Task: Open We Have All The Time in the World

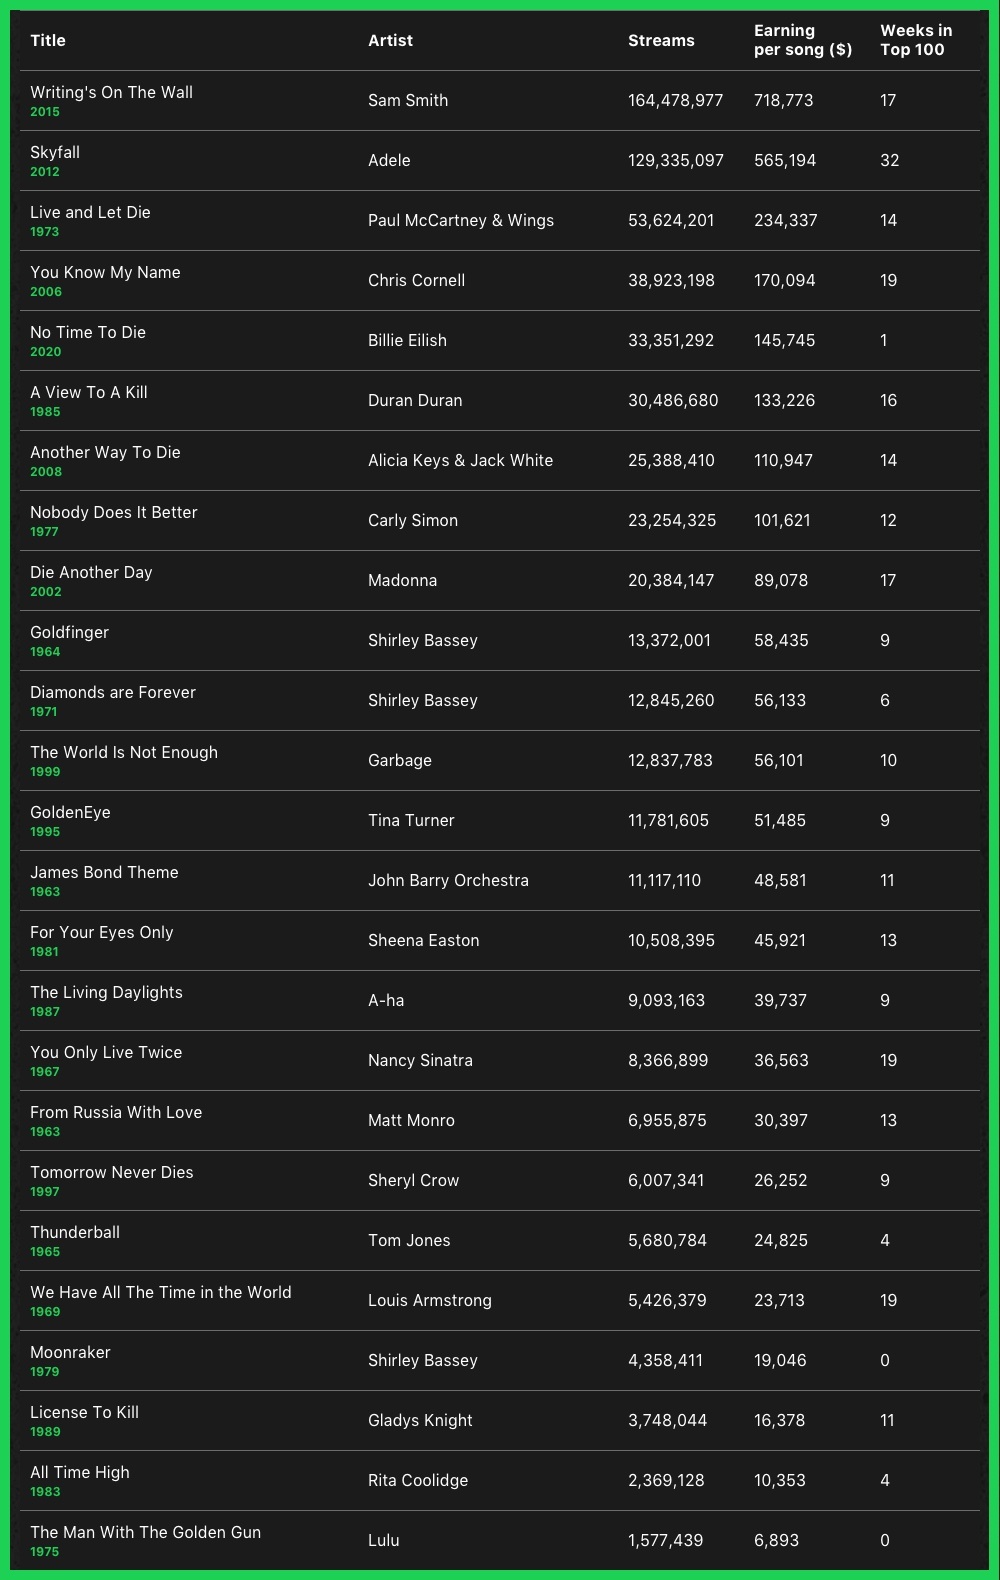Action: 160,1293
